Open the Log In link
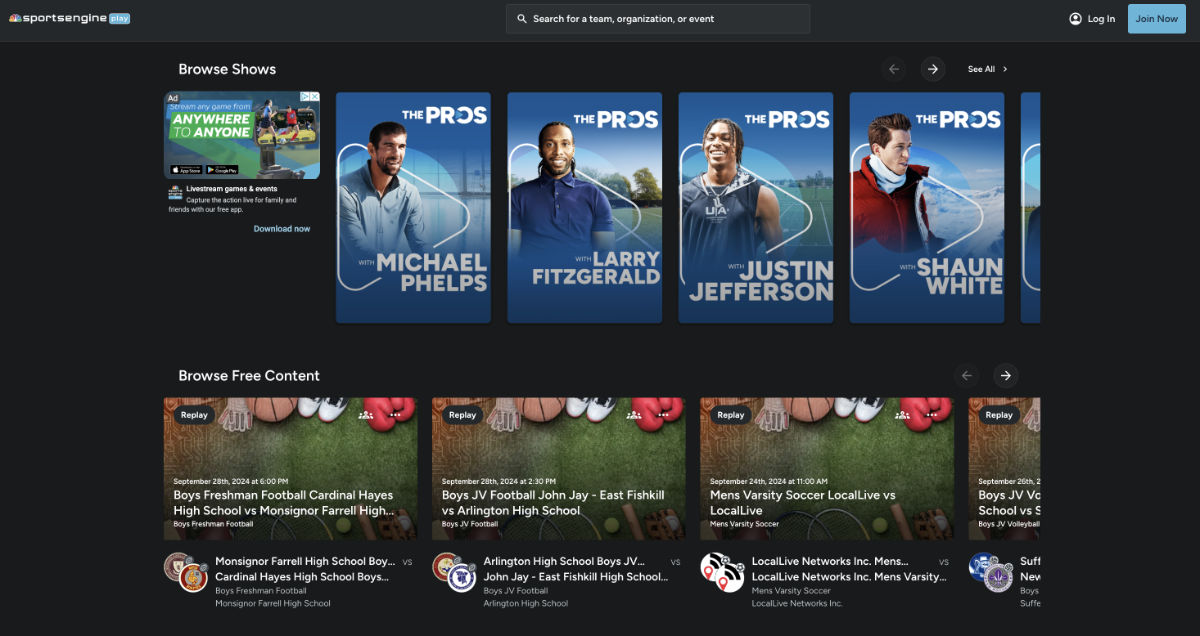The width and height of the screenshot is (1200, 636). tap(1101, 19)
